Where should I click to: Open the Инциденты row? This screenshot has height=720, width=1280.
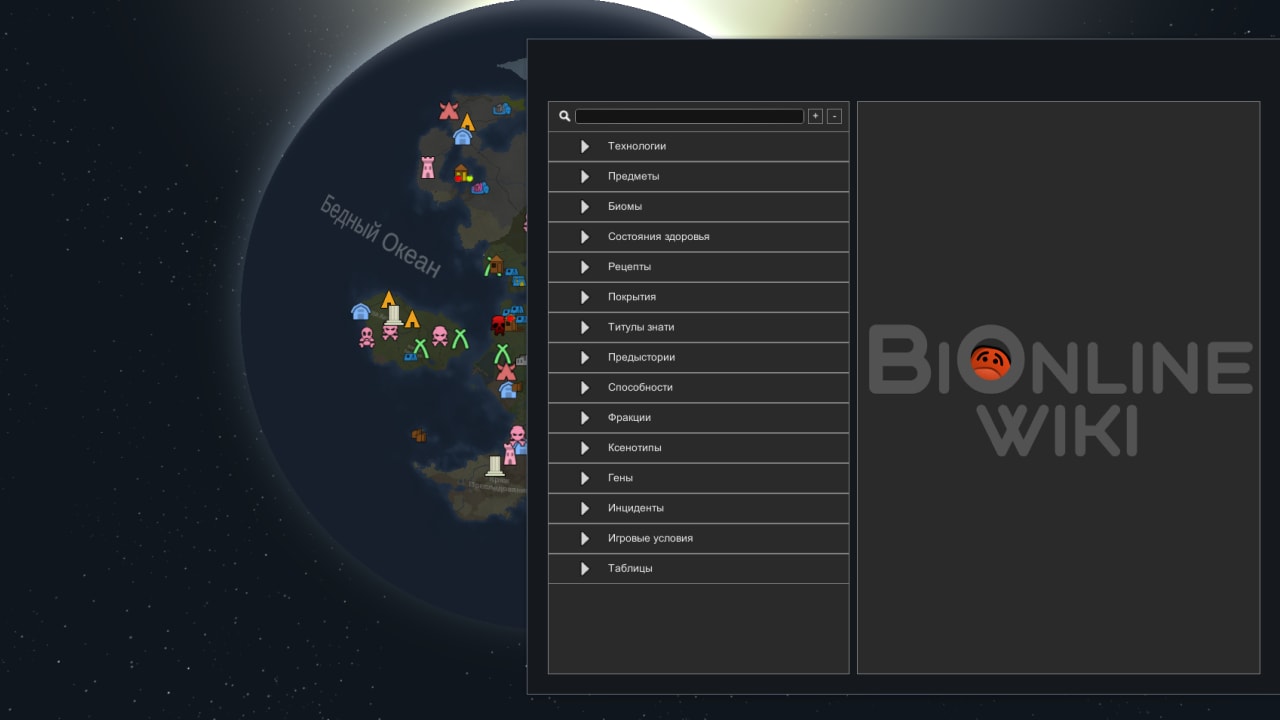point(698,508)
